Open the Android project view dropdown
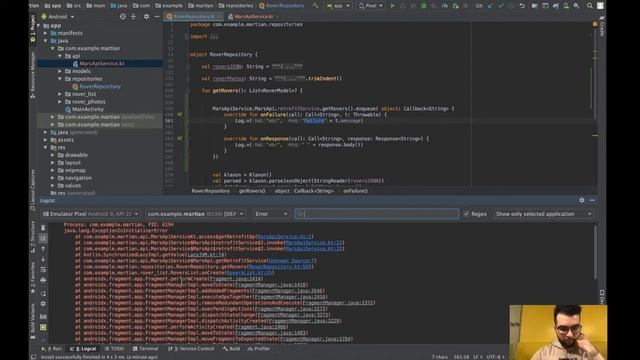The image size is (640, 360). point(58,17)
